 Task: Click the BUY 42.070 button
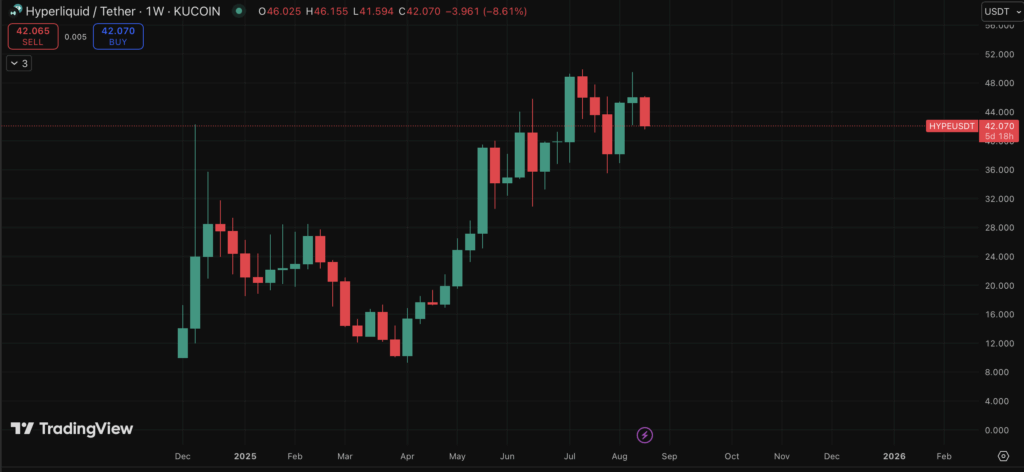[x=118, y=36]
